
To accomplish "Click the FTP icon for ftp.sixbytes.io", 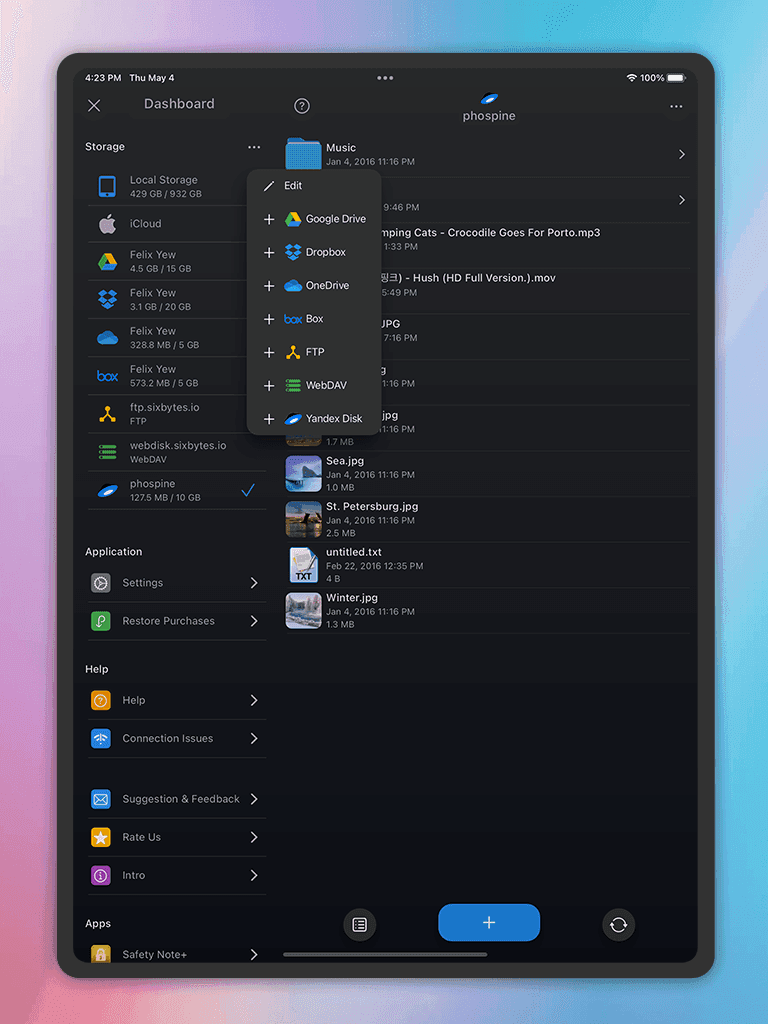I will pyautogui.click(x=107, y=414).
